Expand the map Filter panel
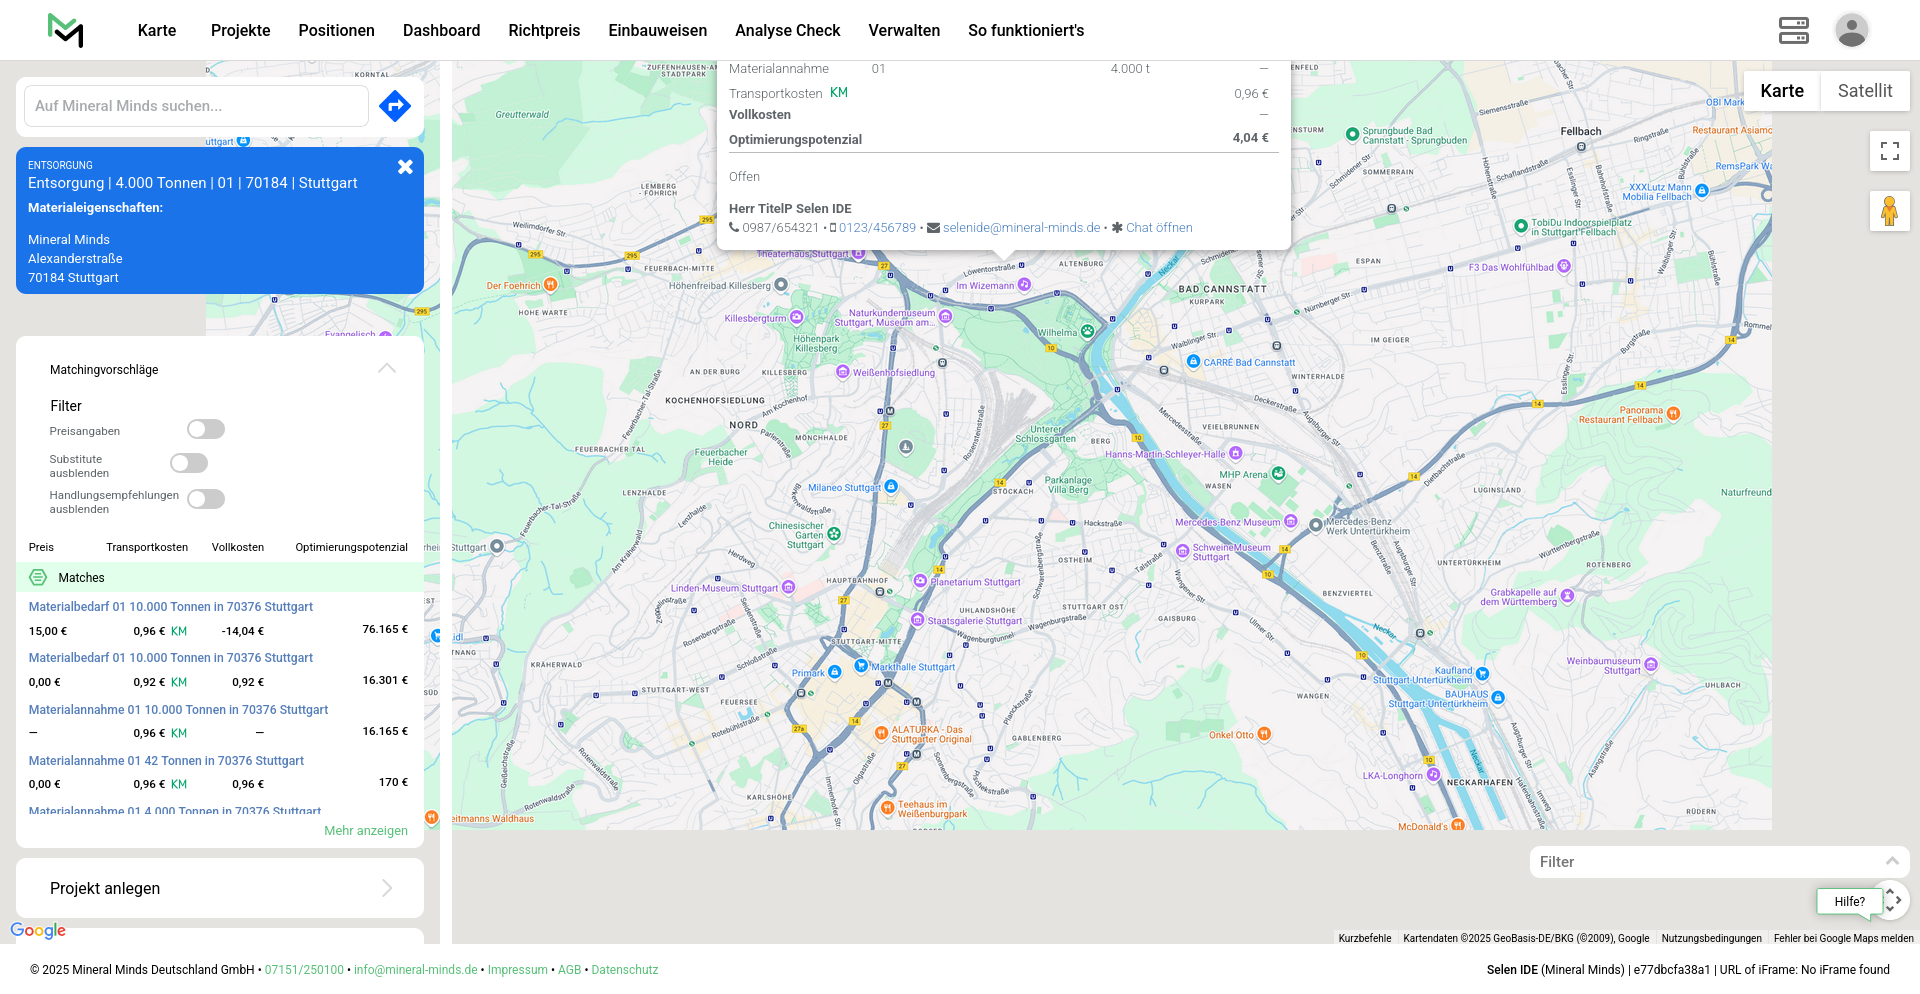This screenshot has width=1920, height=994. 1891,861
